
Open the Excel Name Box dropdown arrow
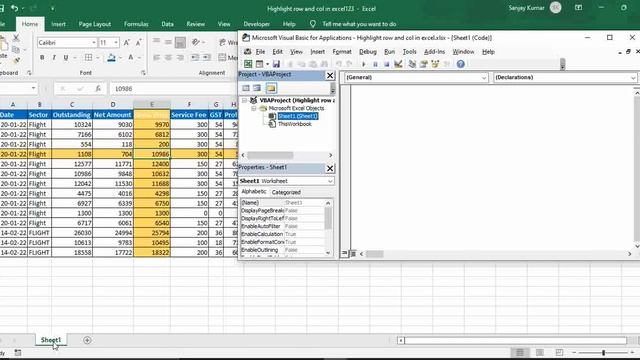click(x=33, y=89)
